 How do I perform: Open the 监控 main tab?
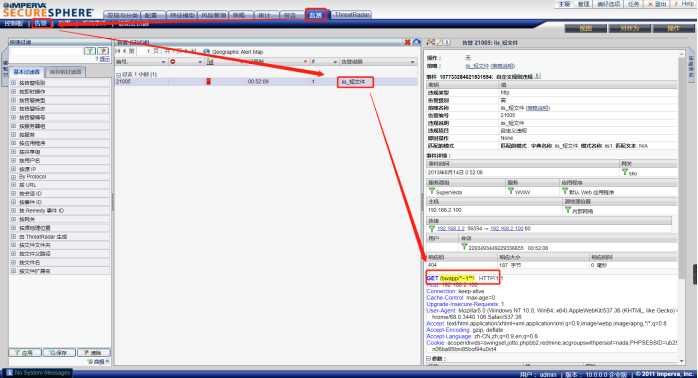tap(316, 15)
